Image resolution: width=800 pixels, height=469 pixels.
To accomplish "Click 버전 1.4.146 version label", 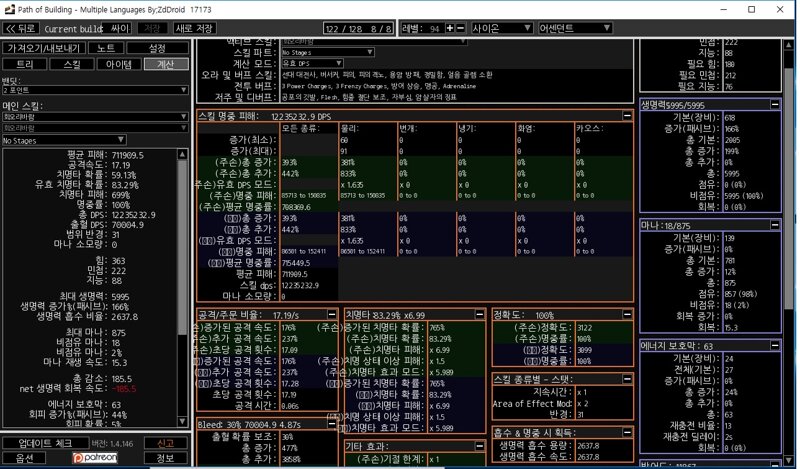I will (112, 443).
